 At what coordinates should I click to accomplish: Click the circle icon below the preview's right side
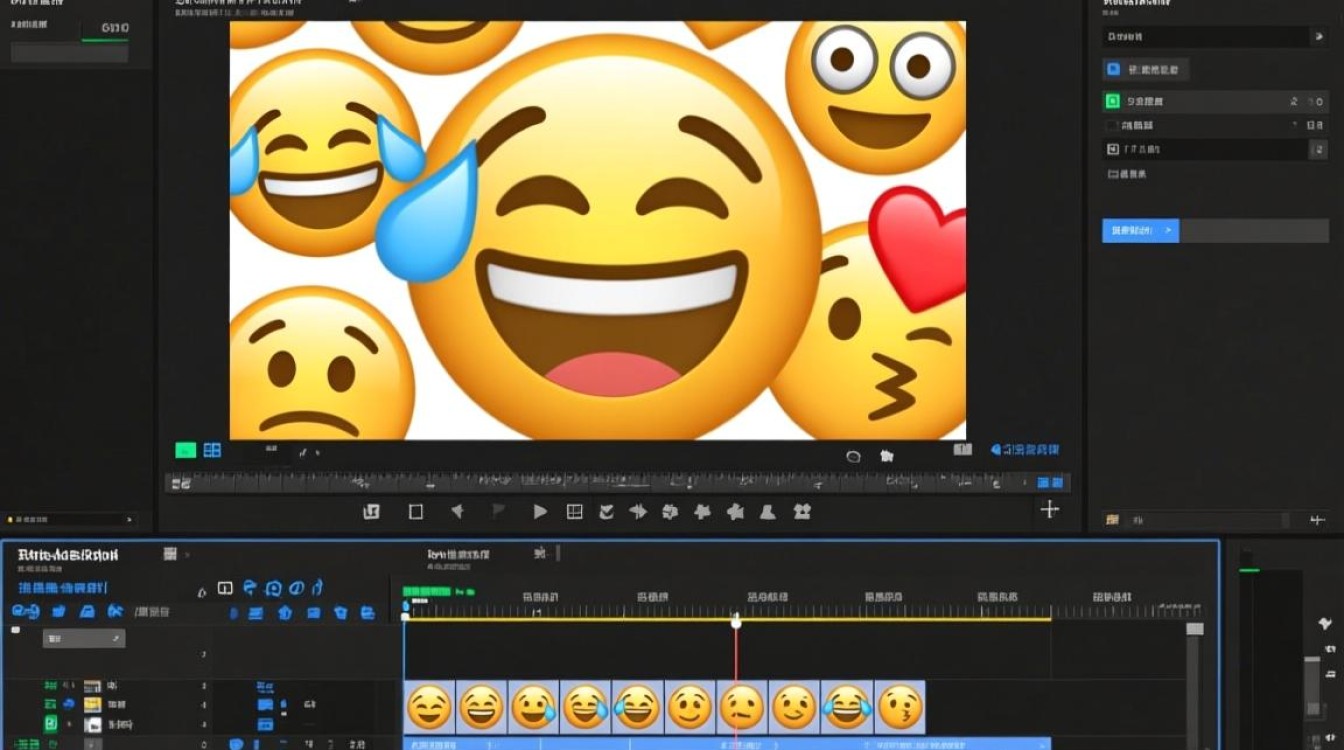tap(853, 456)
